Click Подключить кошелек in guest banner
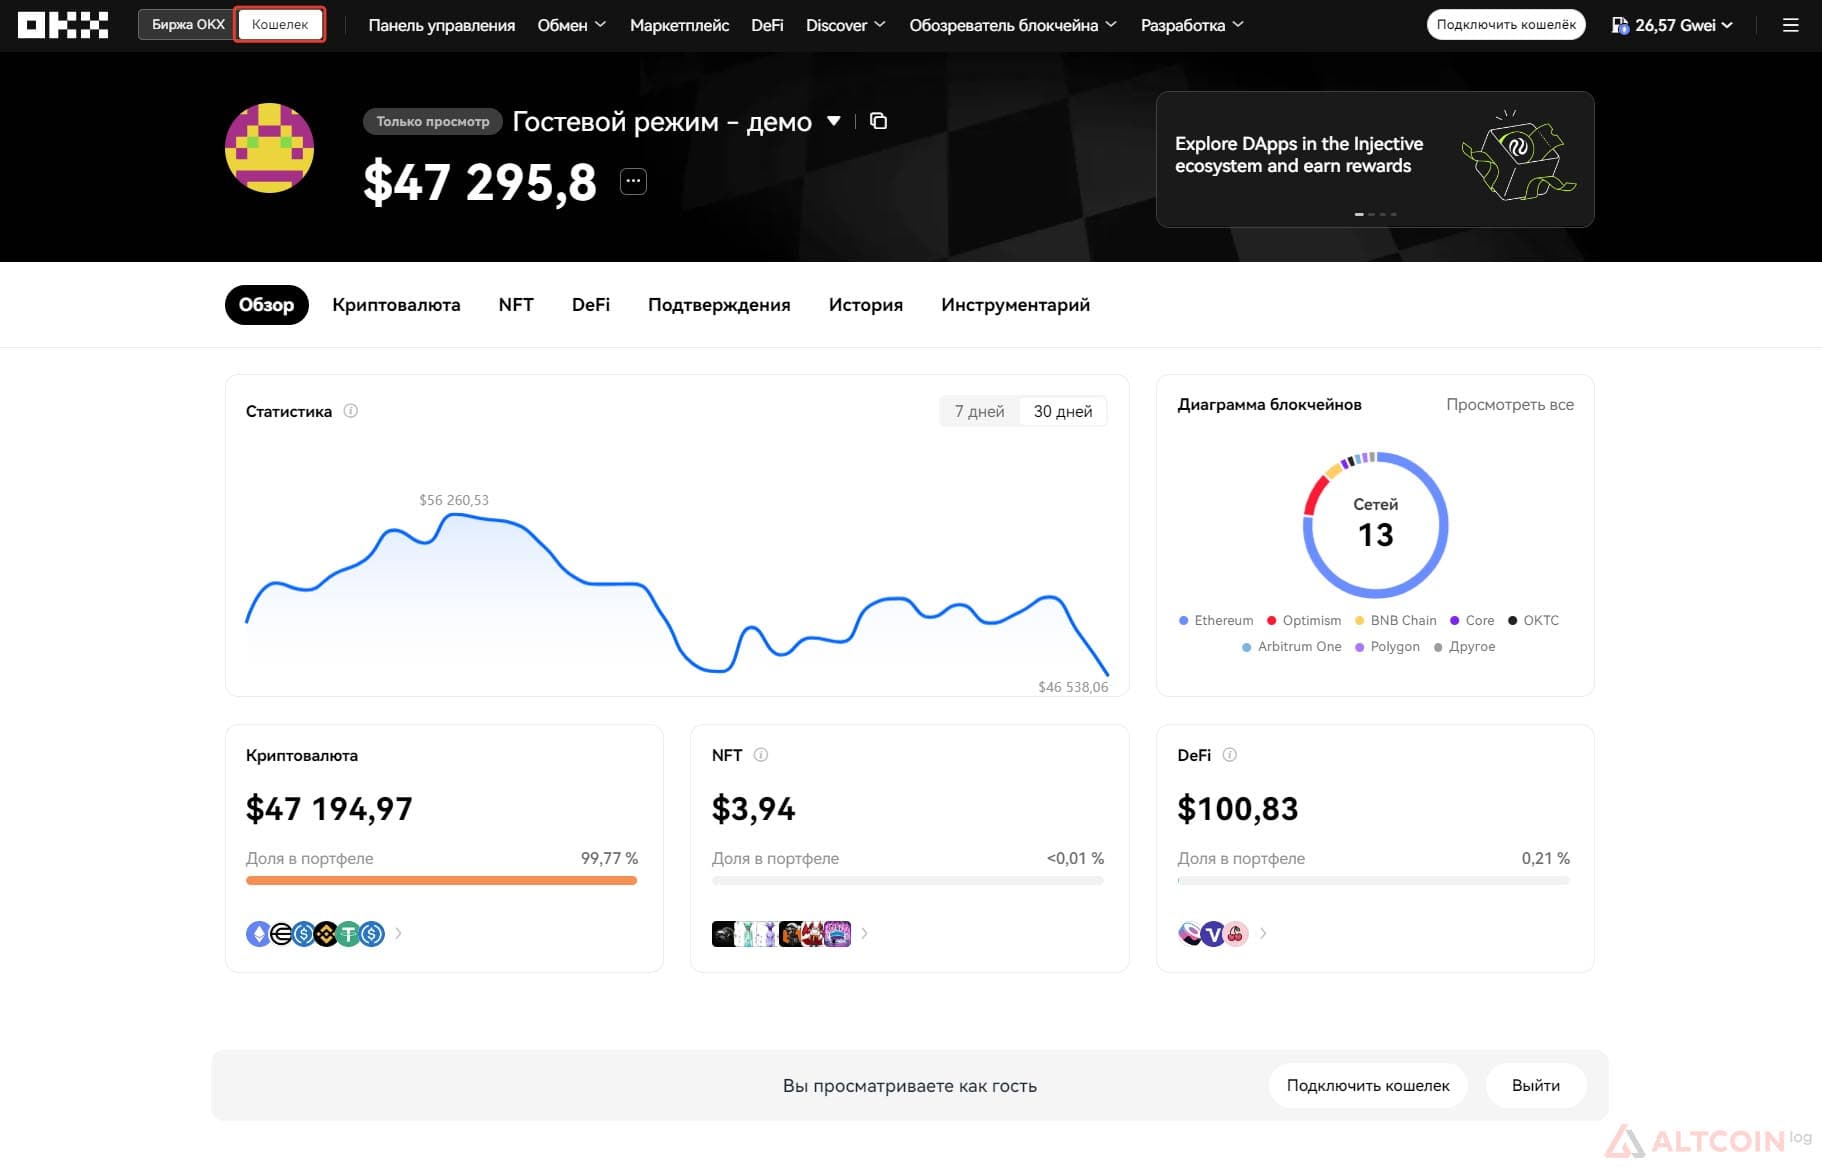1822x1167 pixels. 1368,1086
